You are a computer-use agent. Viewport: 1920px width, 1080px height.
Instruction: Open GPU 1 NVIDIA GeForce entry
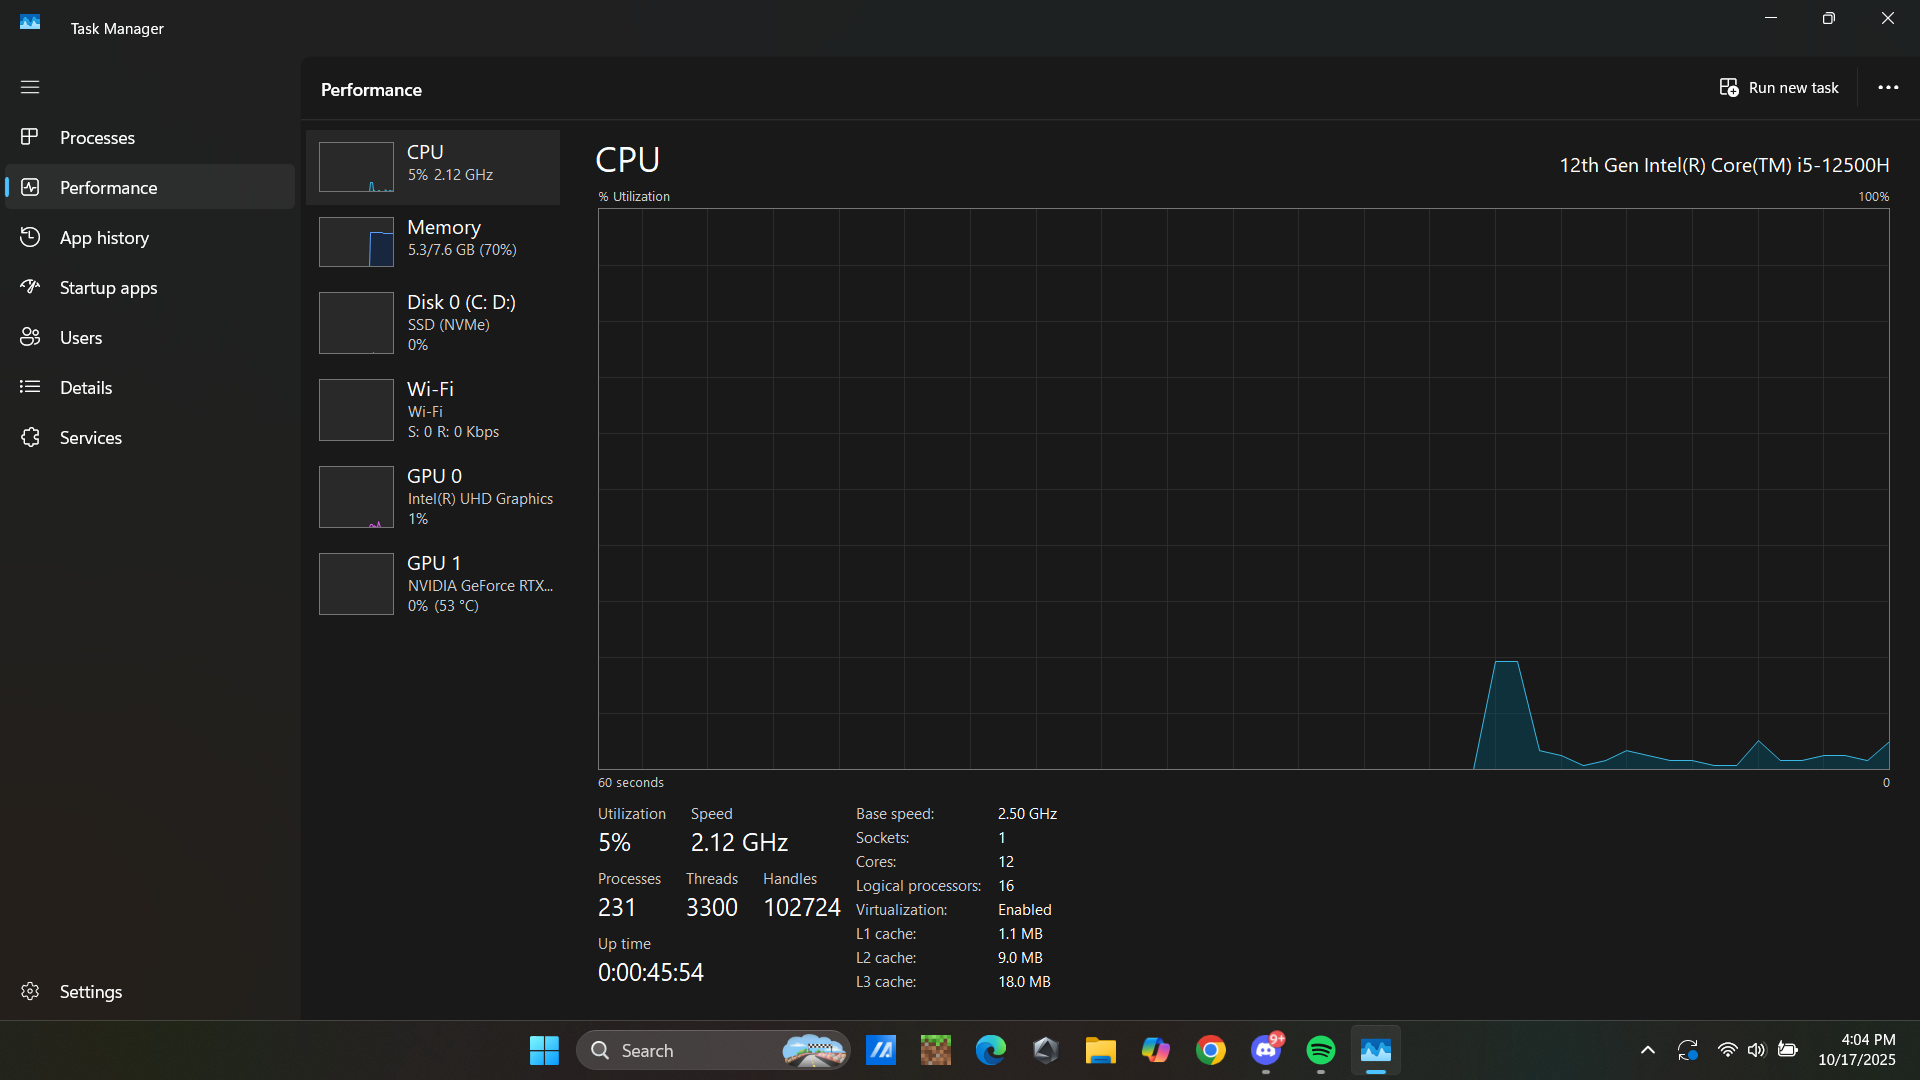[433, 584]
